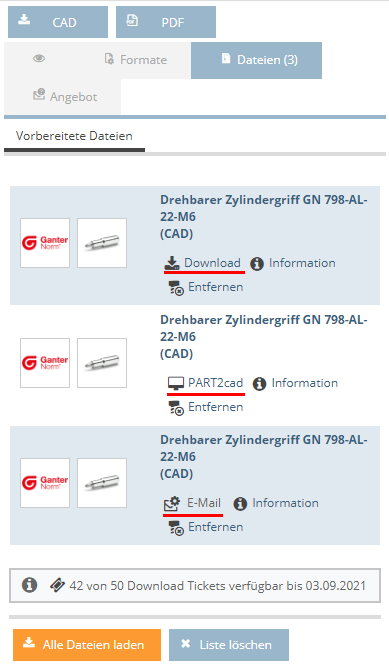Remove E-Mail file via Entfernen
Screen dimensions: 389x668
point(206,527)
